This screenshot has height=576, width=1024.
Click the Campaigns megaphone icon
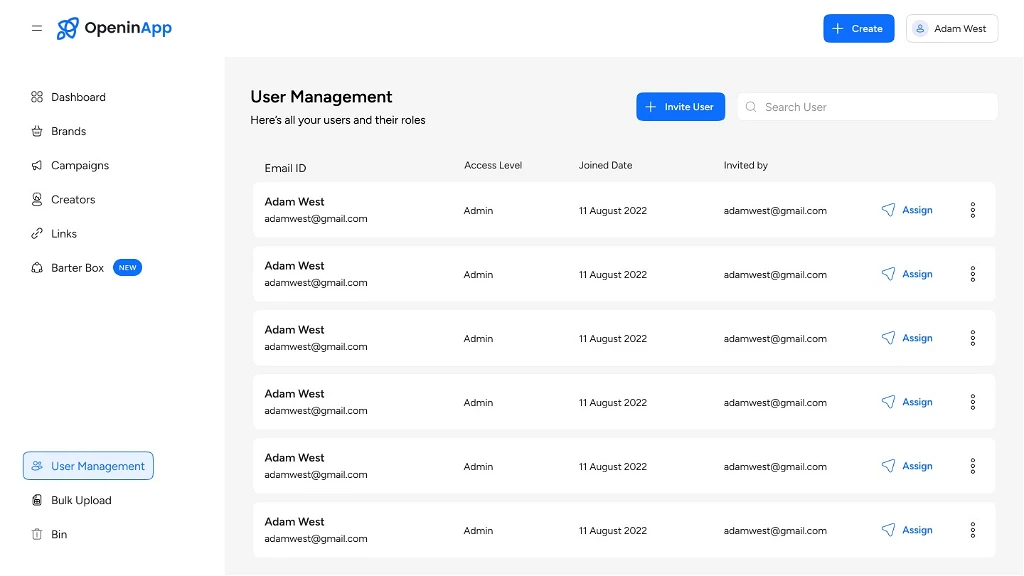coord(36,165)
